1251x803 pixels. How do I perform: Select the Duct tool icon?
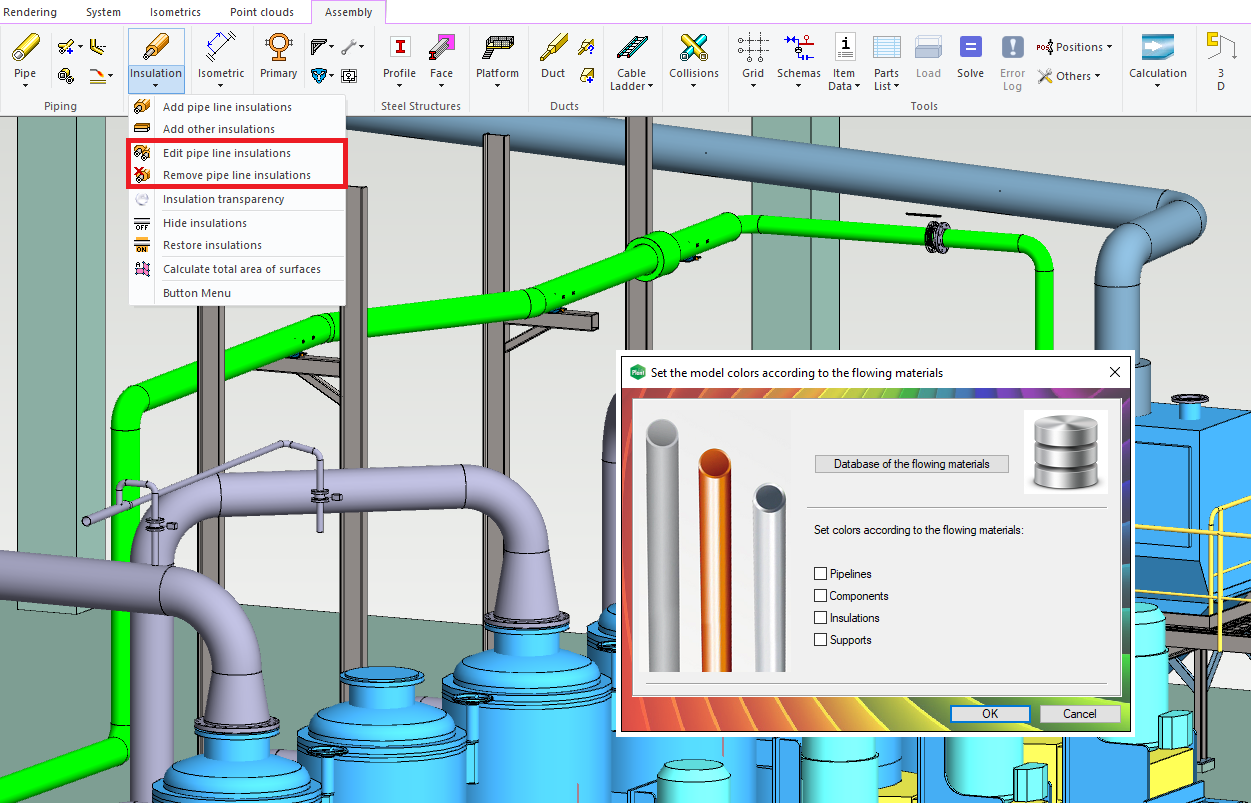[x=553, y=48]
